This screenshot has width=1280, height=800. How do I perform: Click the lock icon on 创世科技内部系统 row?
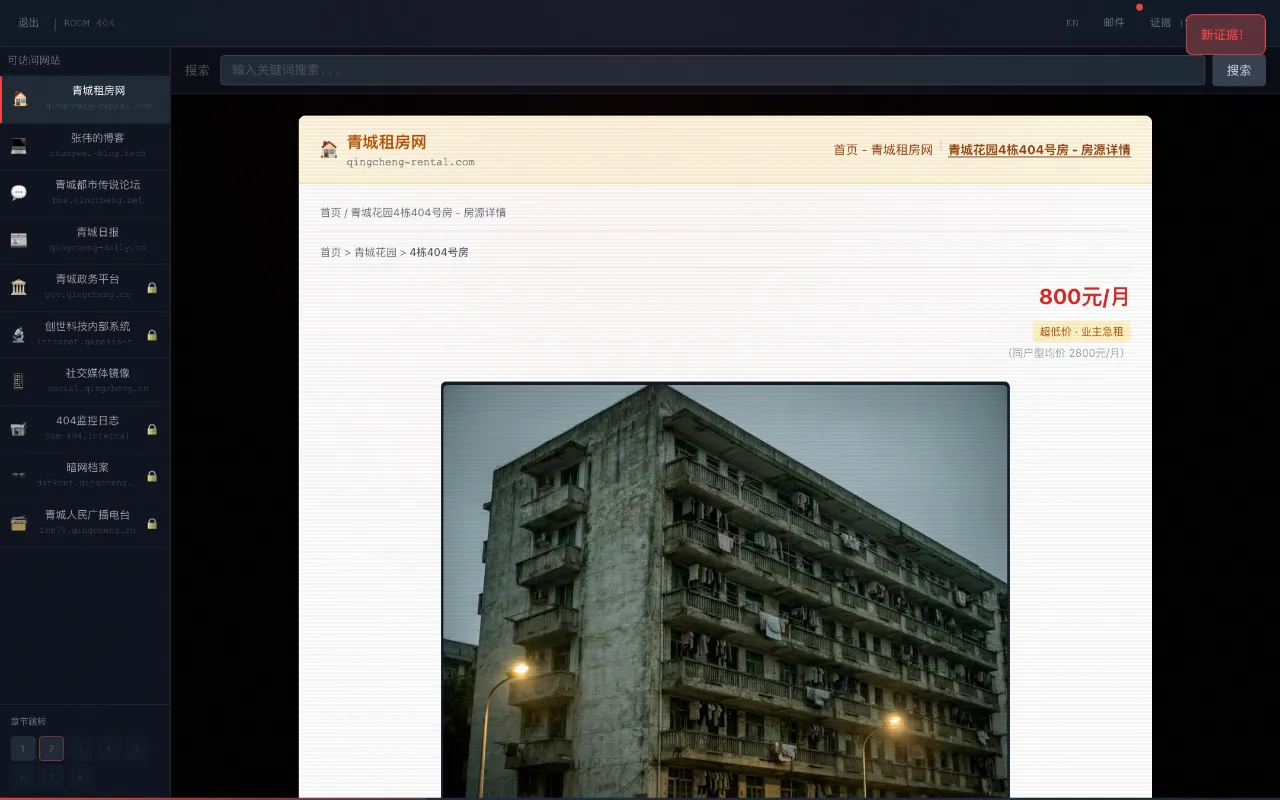152,335
